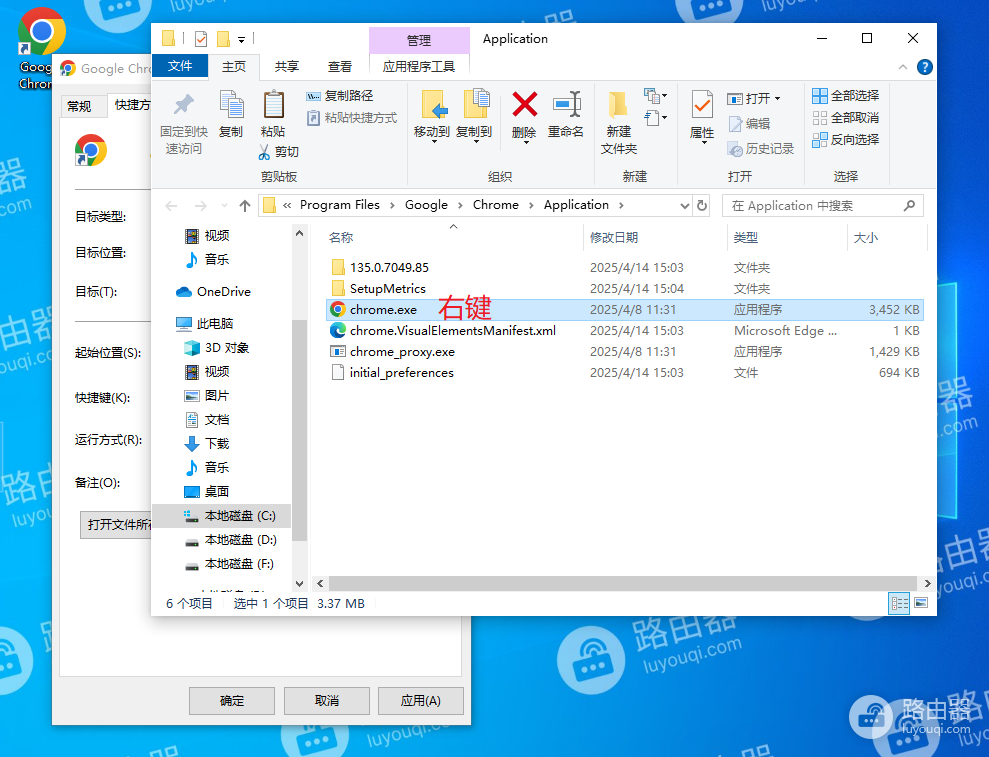989x757 pixels.
Task: Open the Application Tools tab
Action: point(419,66)
